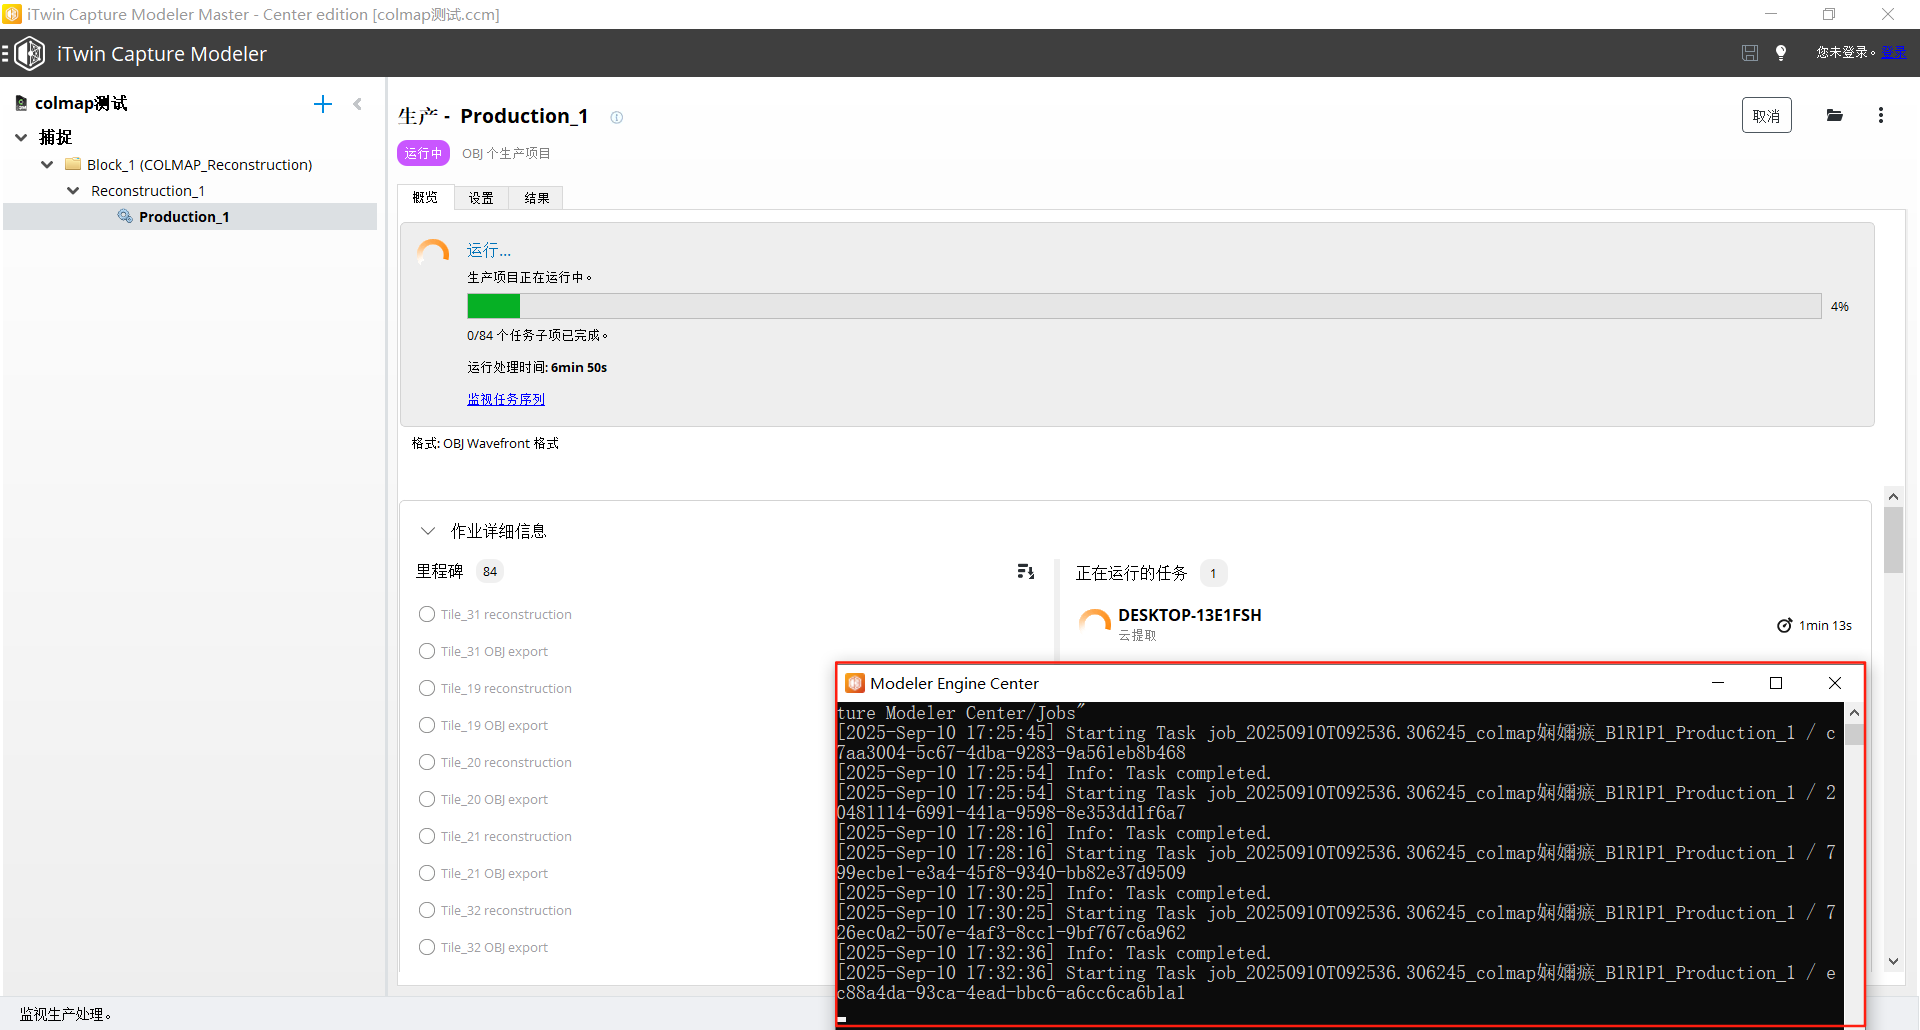Viewport: 1920px width, 1030px height.
Task: Click the save icon in header
Action: pos(1749,53)
